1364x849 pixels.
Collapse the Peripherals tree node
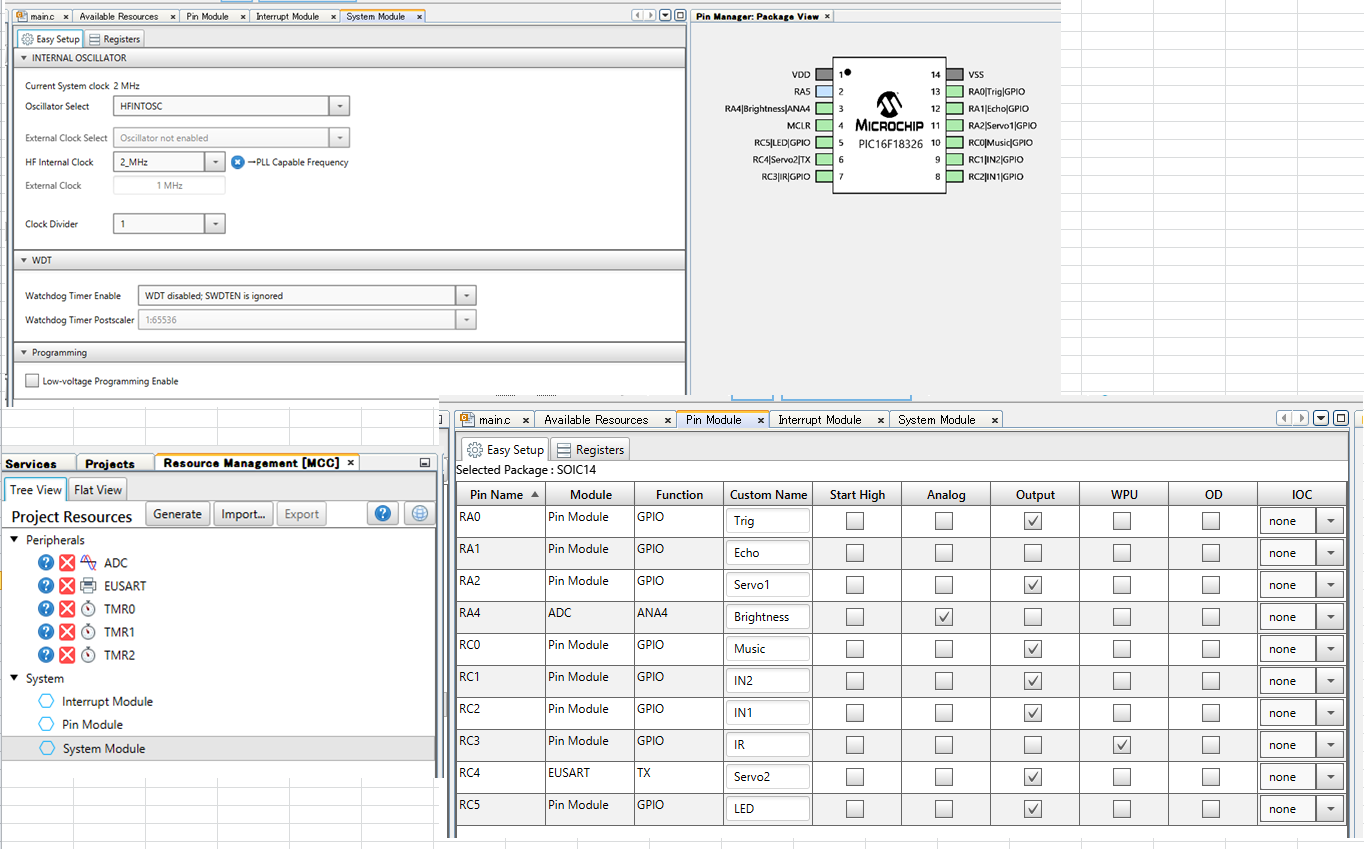pos(15,540)
